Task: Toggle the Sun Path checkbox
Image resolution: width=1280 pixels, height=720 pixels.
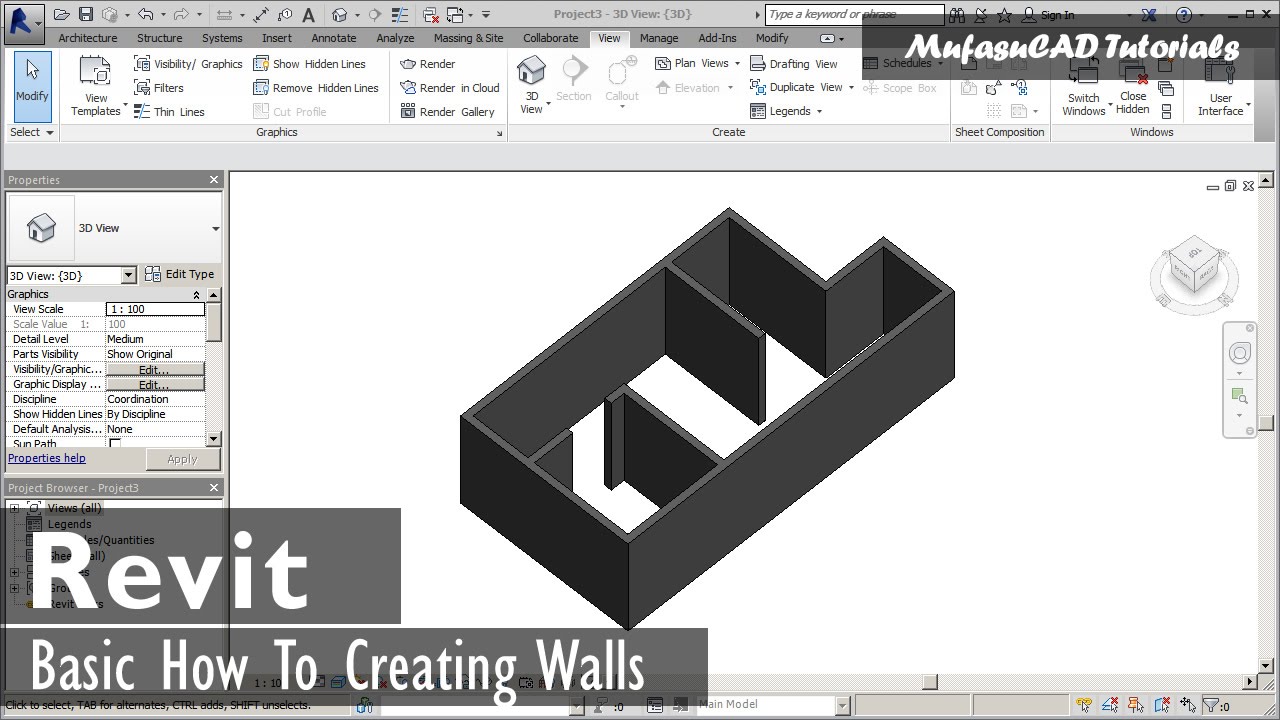Action: point(115,443)
